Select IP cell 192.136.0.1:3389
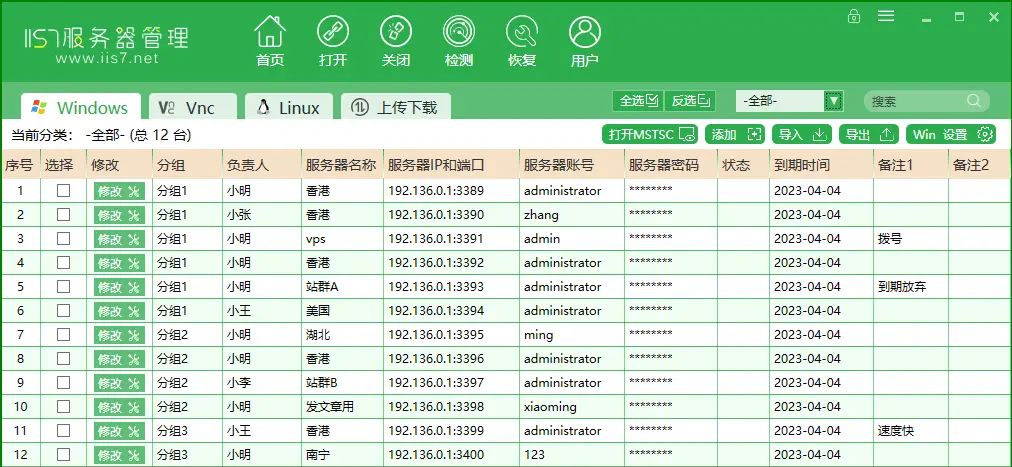 click(x=451, y=191)
